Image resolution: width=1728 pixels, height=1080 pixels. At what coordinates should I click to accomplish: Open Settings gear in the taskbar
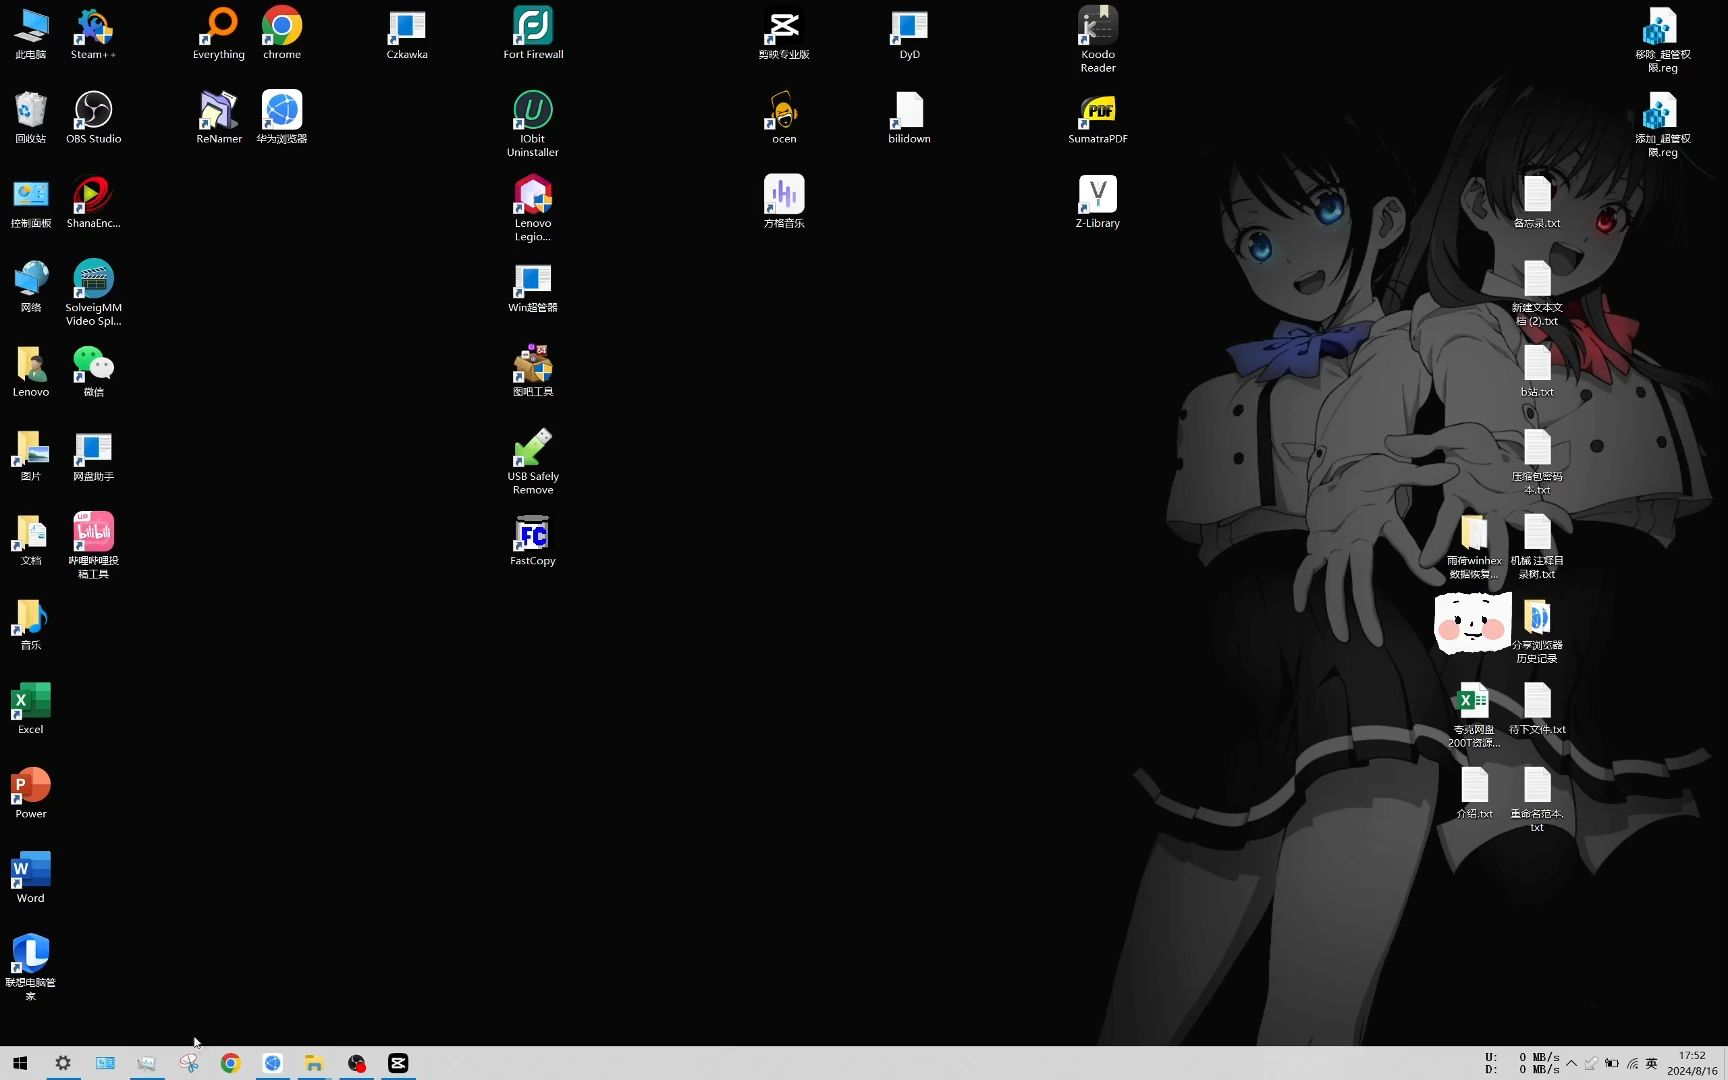pos(62,1063)
